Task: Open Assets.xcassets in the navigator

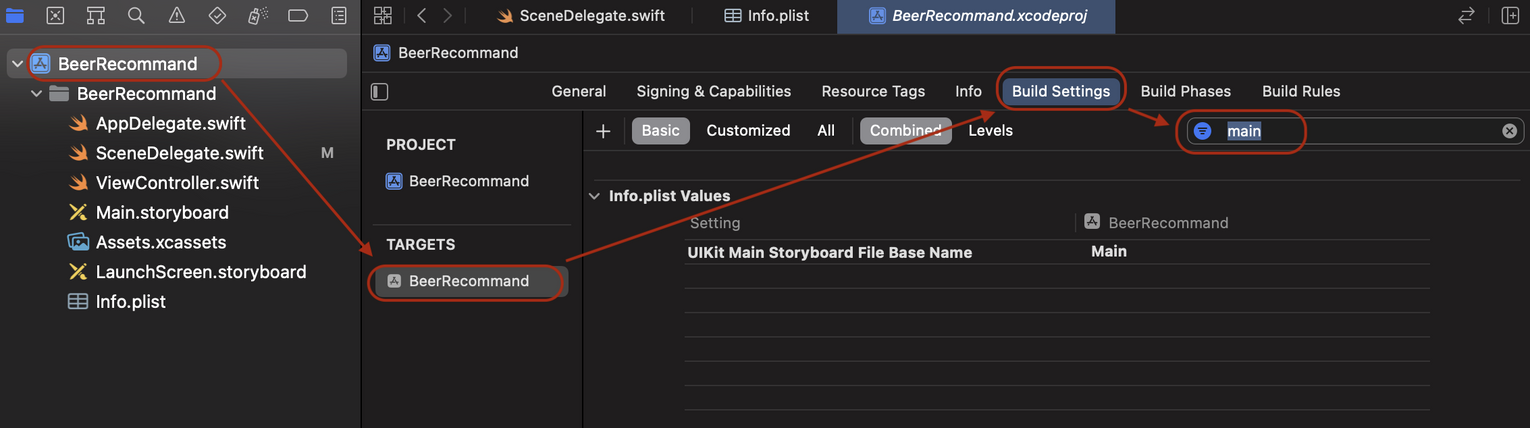Action: [160, 243]
